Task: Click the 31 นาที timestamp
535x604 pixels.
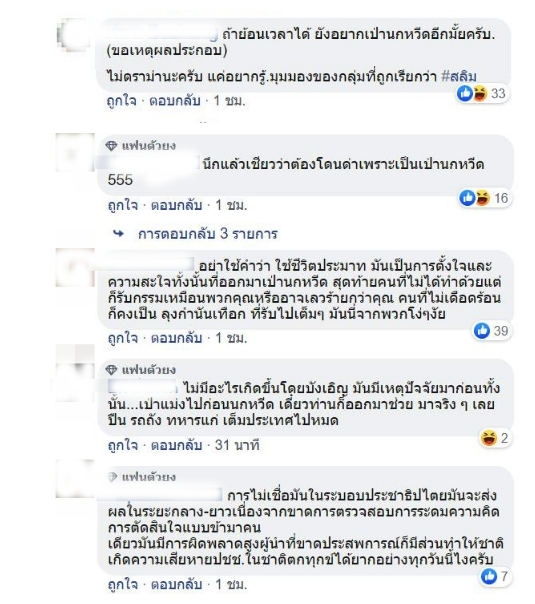Action: [237, 445]
